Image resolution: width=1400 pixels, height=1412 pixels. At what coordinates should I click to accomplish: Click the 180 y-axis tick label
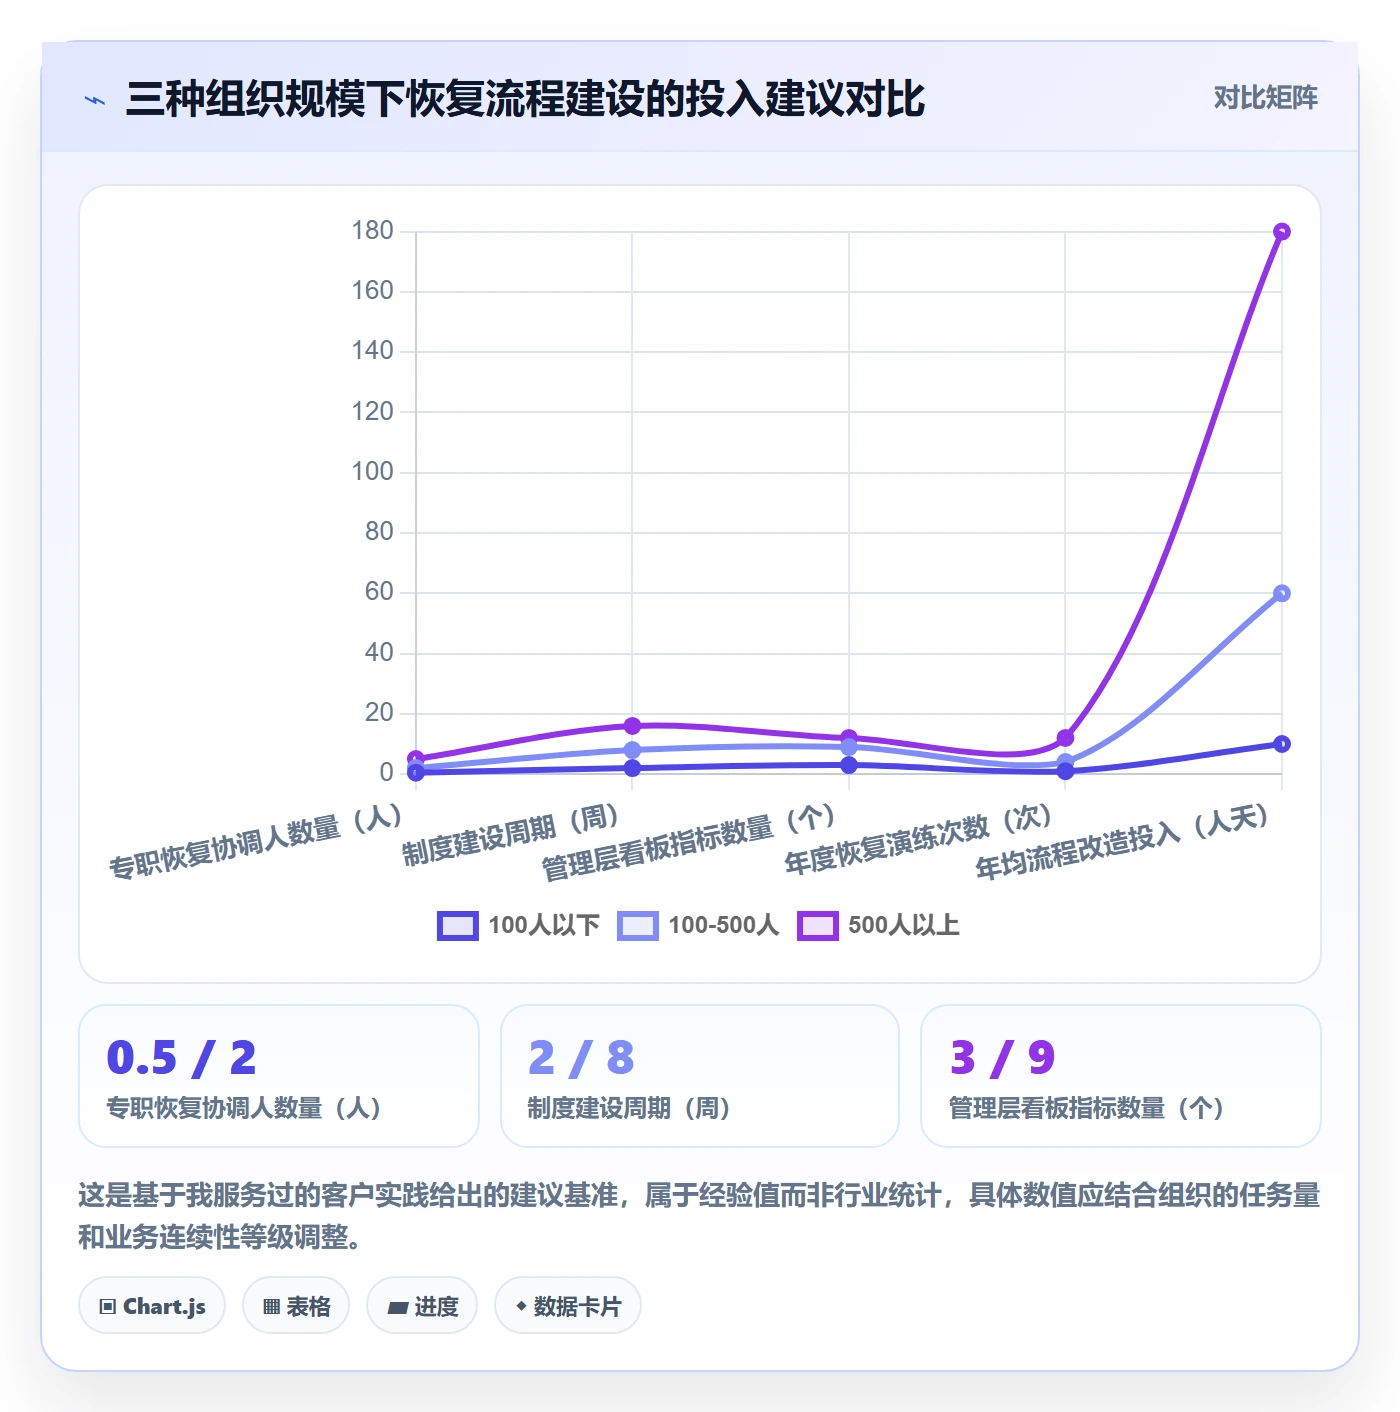click(372, 231)
